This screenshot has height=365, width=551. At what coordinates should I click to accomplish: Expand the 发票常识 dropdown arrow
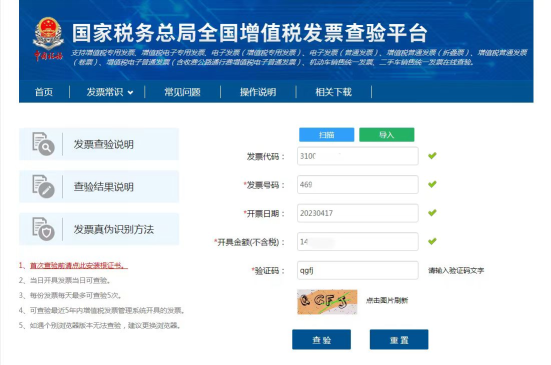130,93
